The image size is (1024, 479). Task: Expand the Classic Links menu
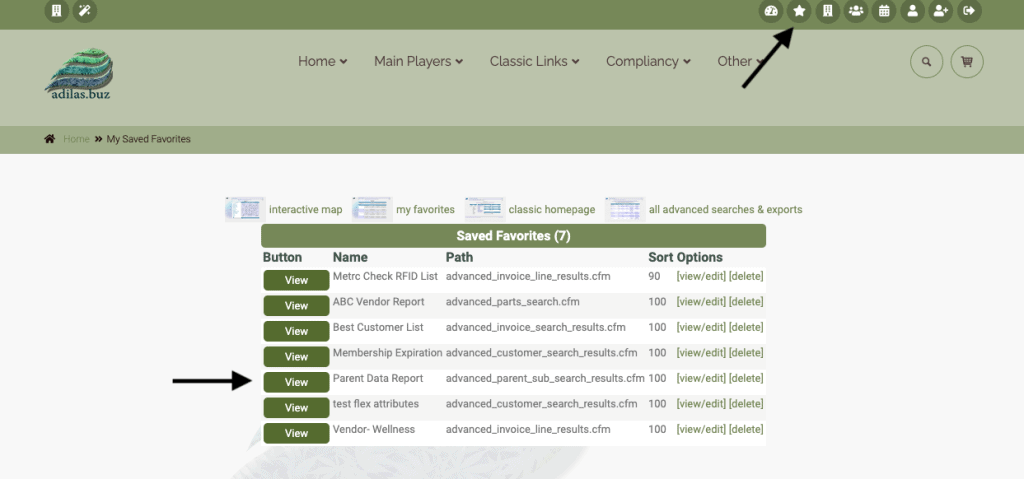[535, 61]
